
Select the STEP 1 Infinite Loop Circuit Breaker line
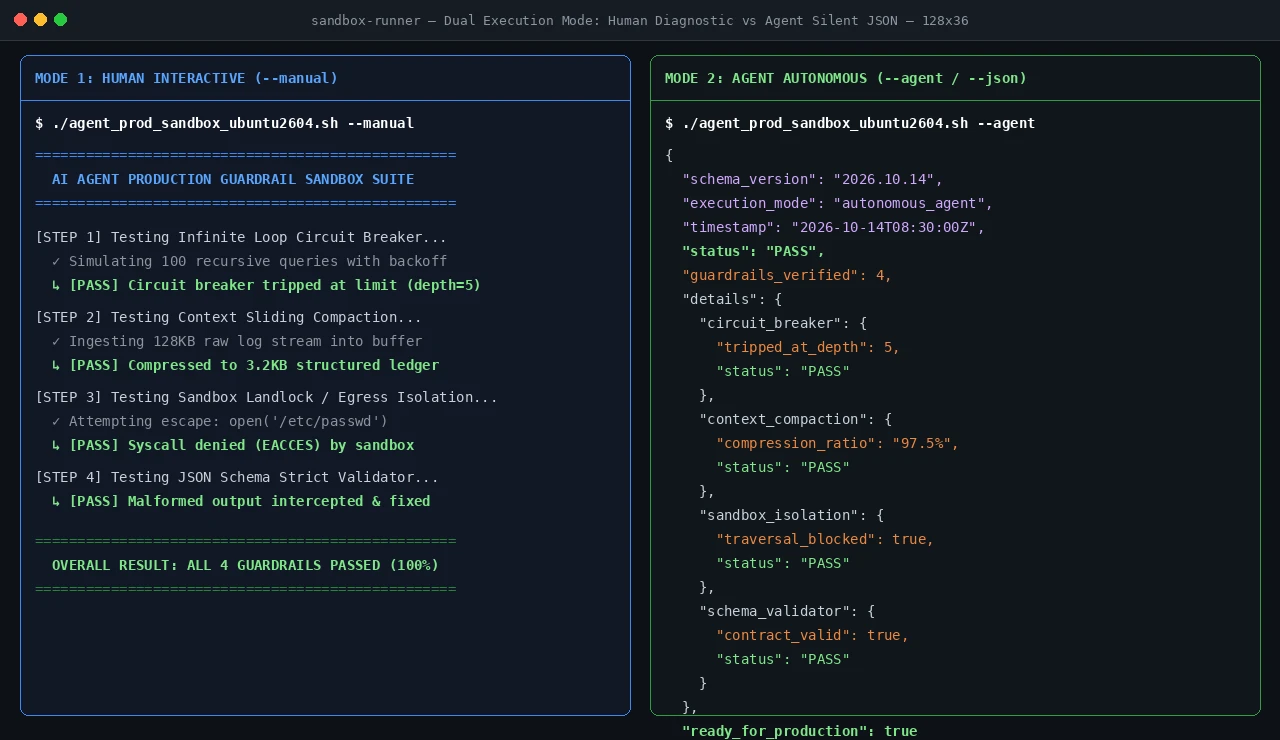coord(241,237)
